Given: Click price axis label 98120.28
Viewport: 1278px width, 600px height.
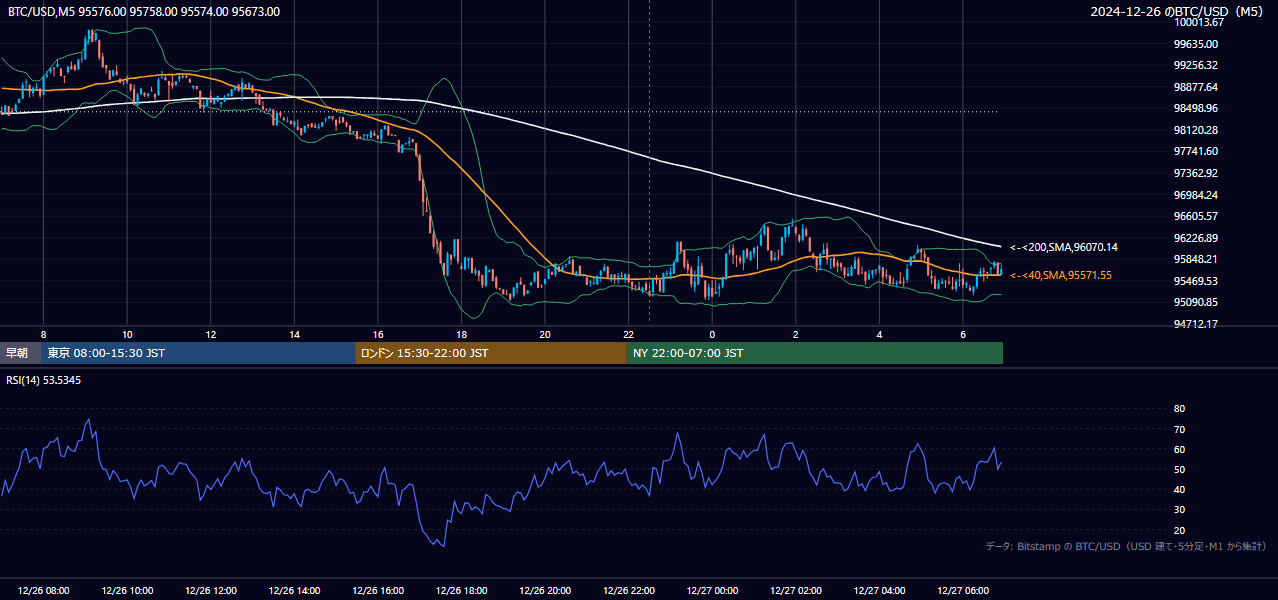Looking at the screenshot, I should 1195,130.
